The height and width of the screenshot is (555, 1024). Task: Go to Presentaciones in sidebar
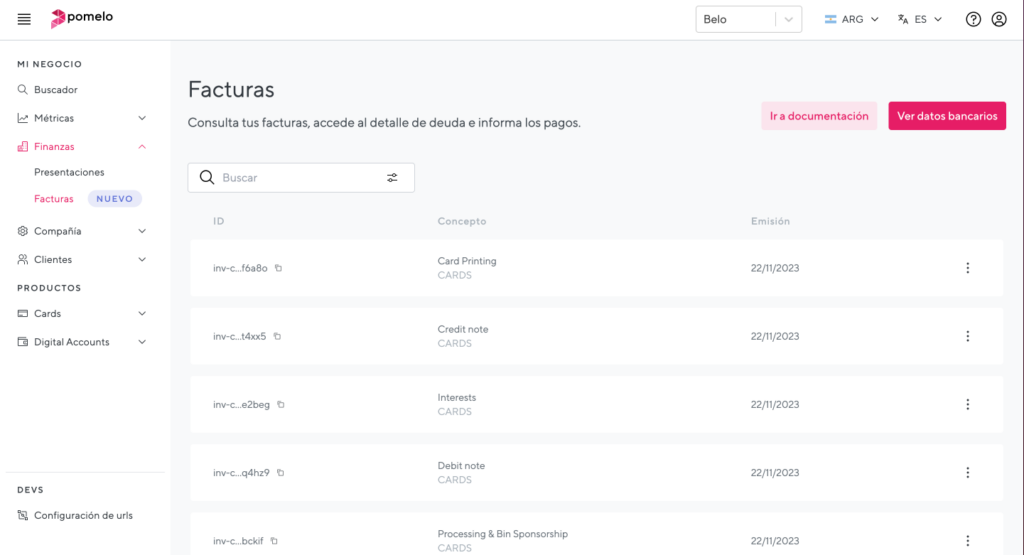(69, 172)
